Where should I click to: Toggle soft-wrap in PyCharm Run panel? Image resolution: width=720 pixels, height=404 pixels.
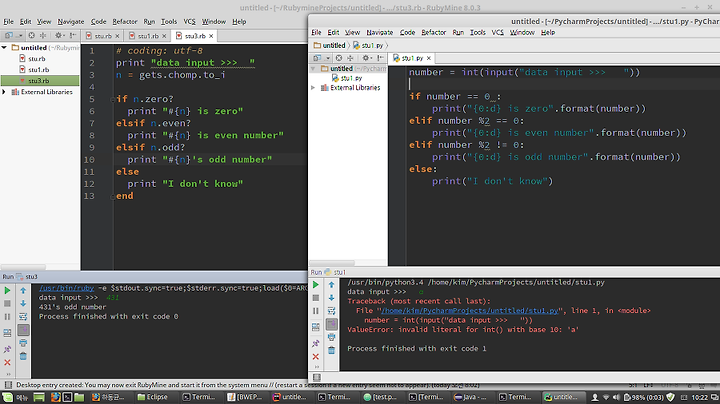332,311
